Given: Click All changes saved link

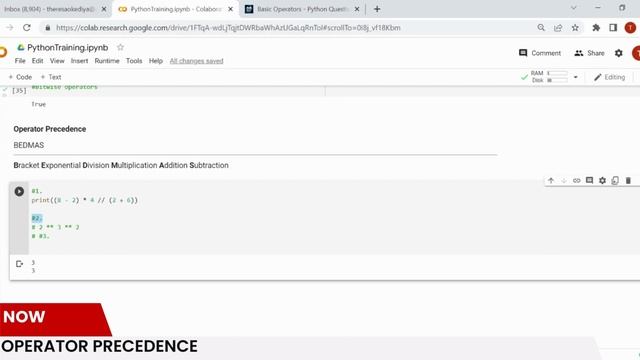Looking at the screenshot, I should coord(196,61).
